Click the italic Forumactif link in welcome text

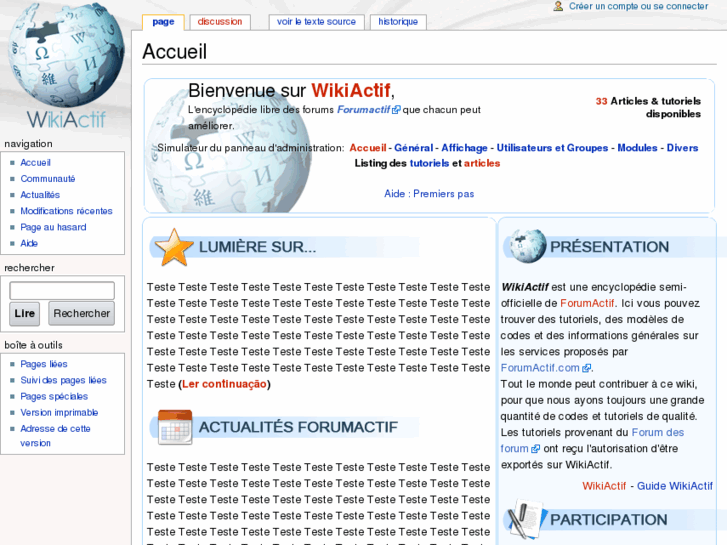tap(364, 110)
